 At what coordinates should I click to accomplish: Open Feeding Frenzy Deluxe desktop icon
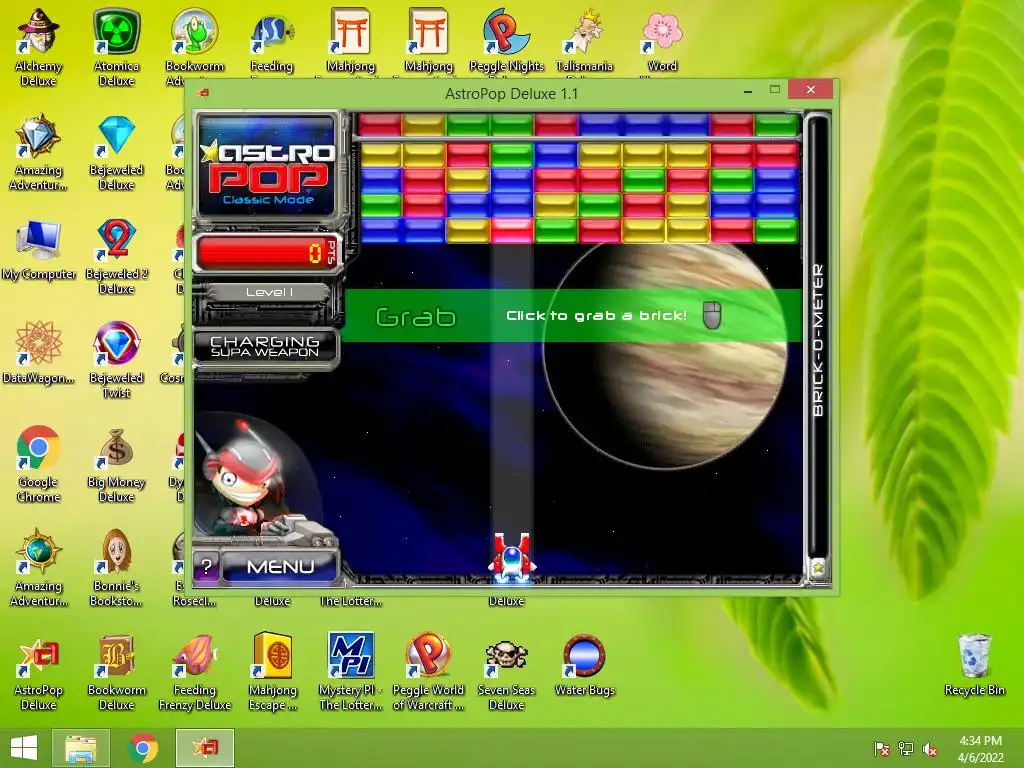(x=195, y=673)
